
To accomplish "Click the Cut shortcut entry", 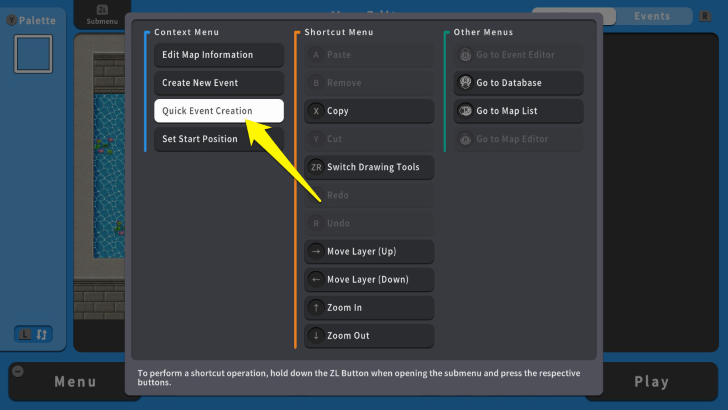I will point(369,139).
